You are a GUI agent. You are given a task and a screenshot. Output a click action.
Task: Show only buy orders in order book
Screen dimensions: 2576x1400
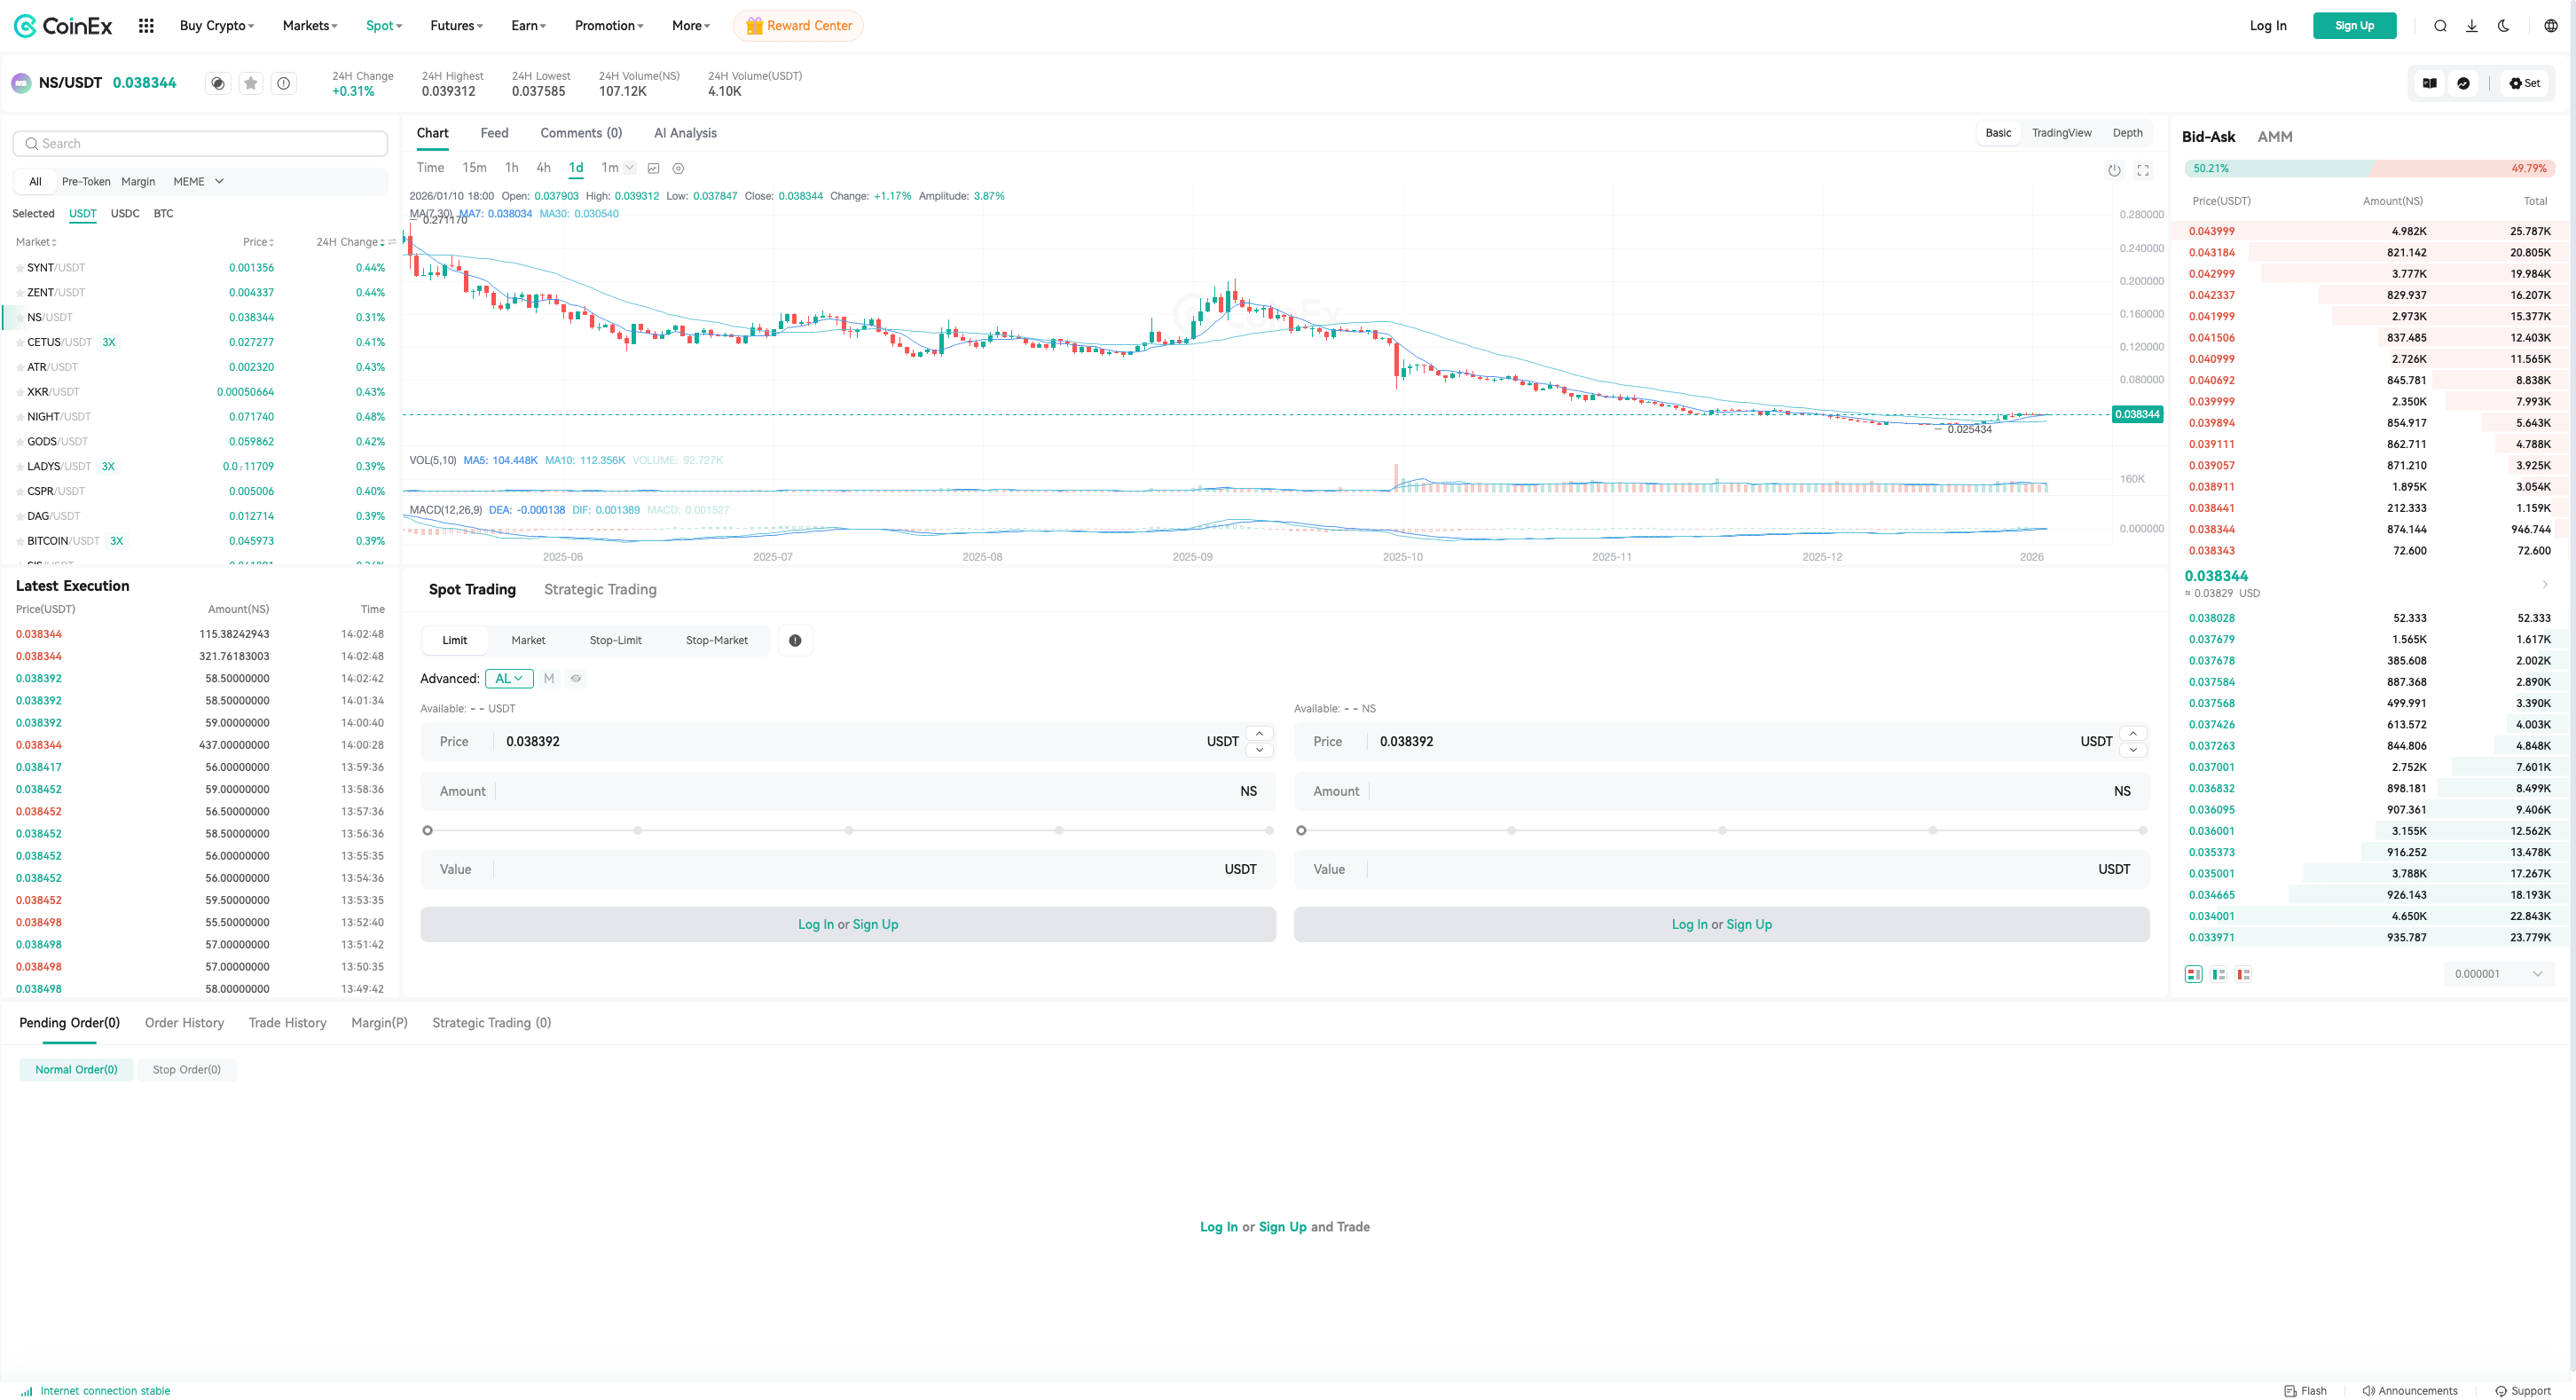coord(2218,974)
